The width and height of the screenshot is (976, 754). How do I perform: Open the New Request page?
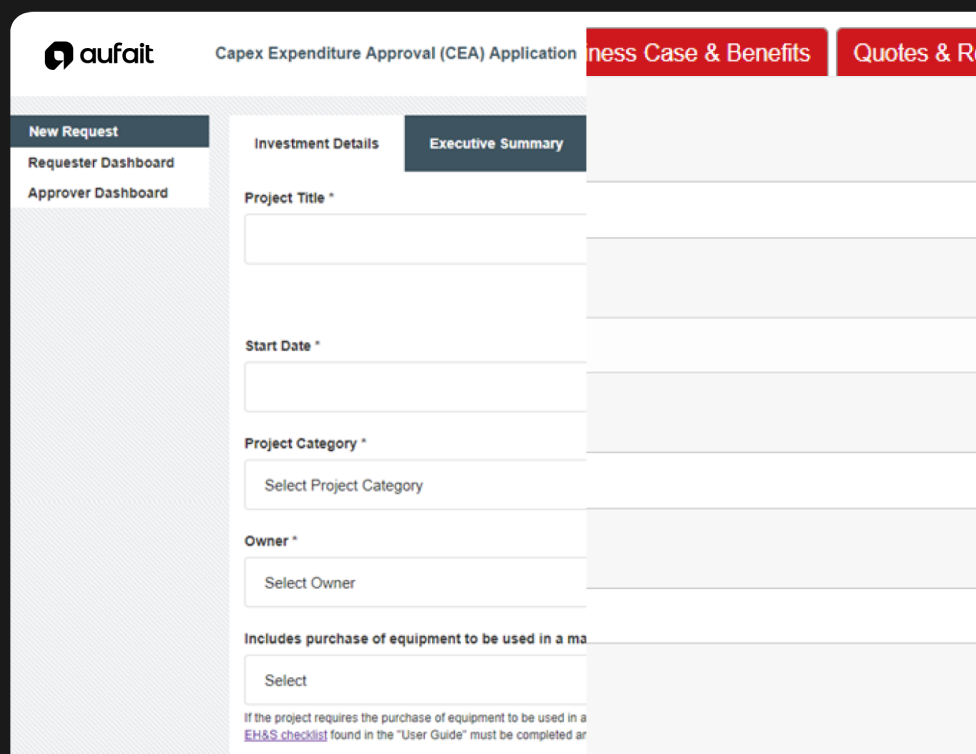tap(73, 131)
